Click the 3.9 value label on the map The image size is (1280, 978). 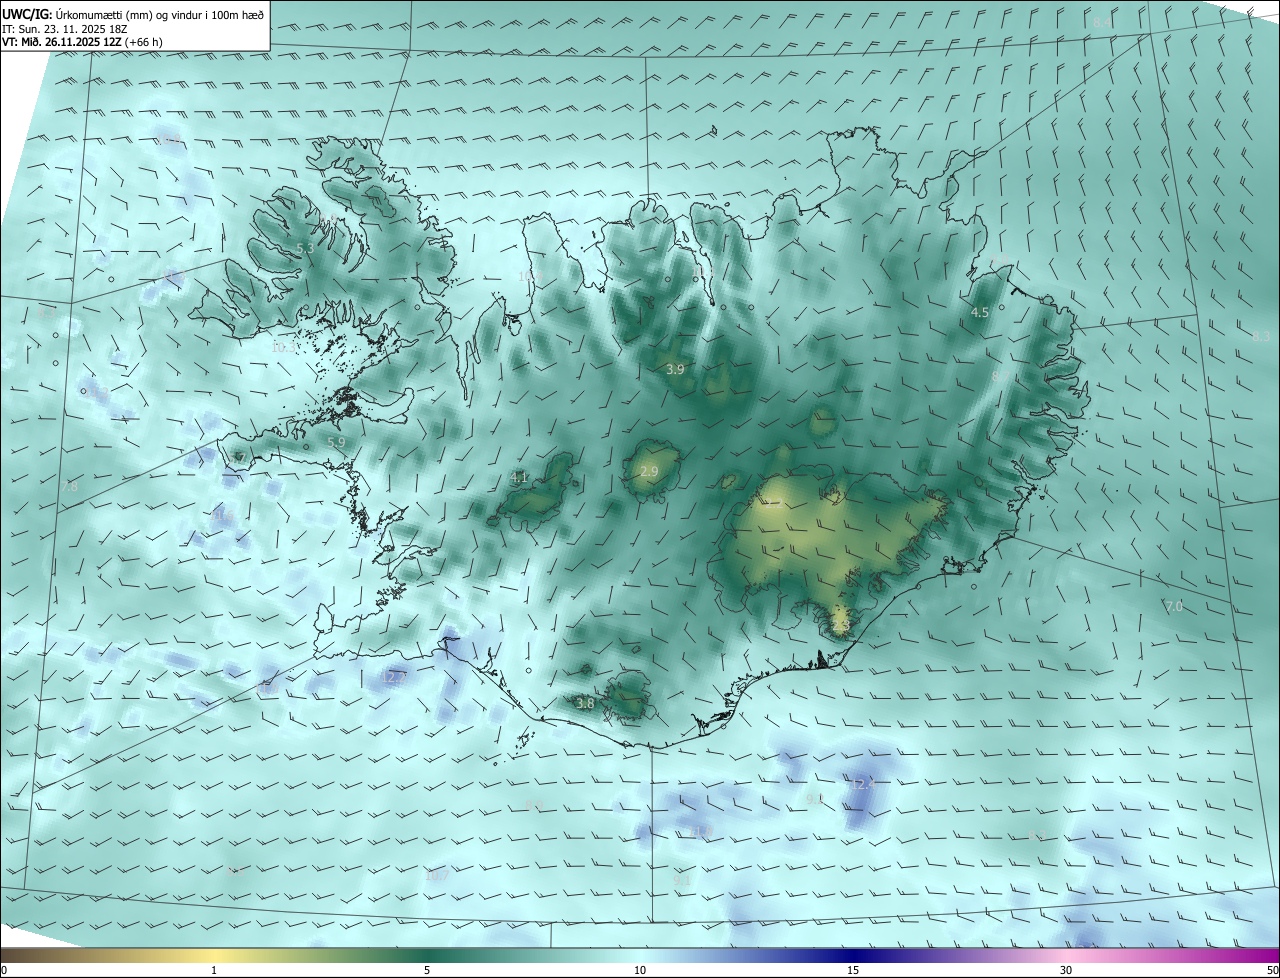[x=675, y=369]
